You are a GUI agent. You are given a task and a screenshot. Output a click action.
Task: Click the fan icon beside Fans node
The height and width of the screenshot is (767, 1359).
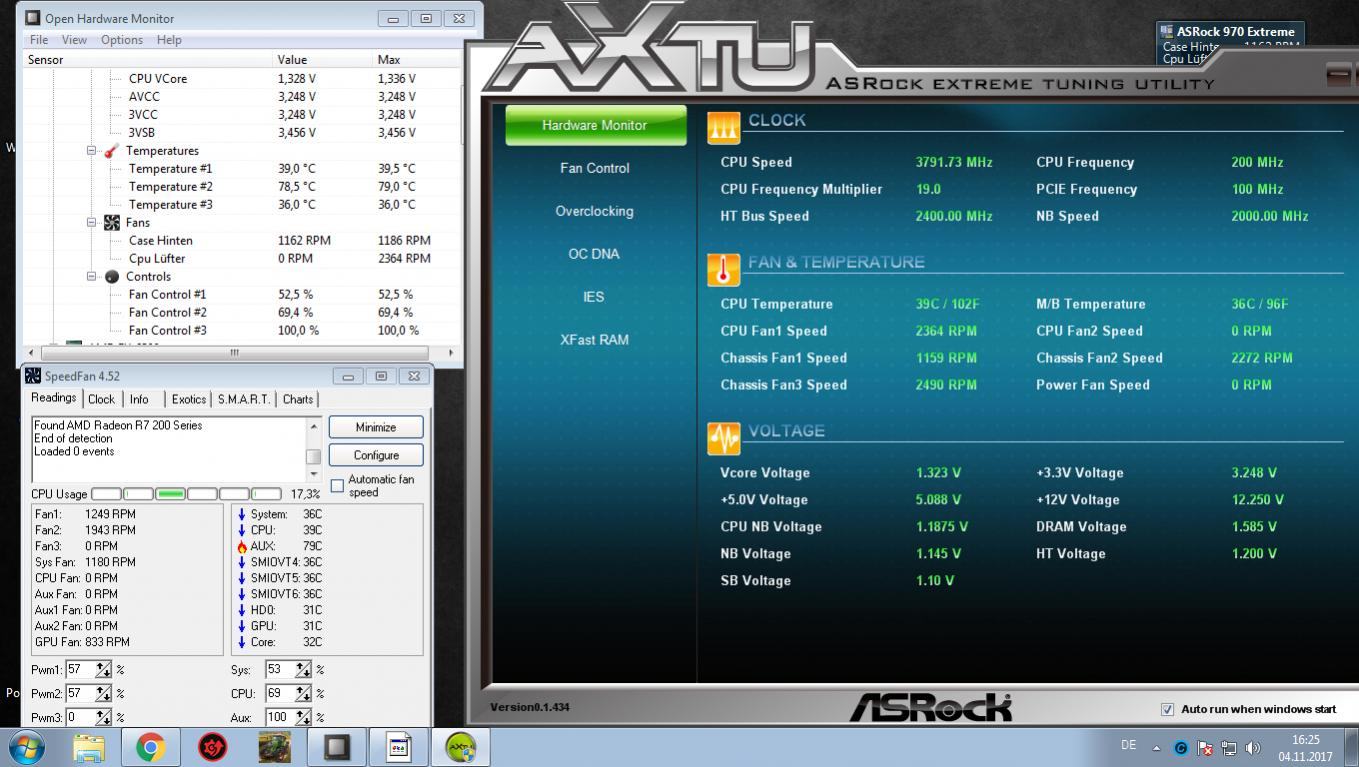[x=112, y=223]
